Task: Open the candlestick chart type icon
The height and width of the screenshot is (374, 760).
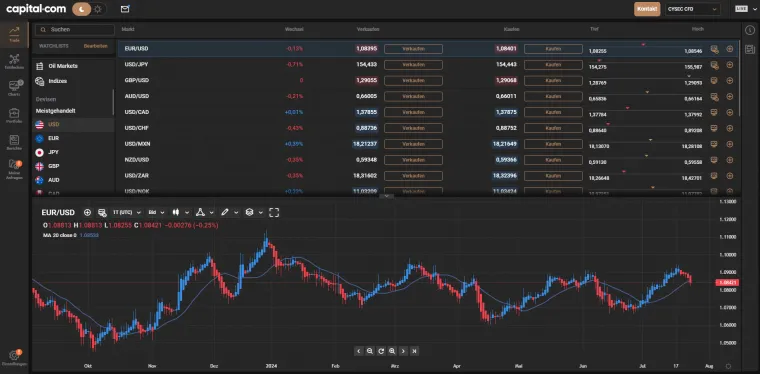Action: 175,212
